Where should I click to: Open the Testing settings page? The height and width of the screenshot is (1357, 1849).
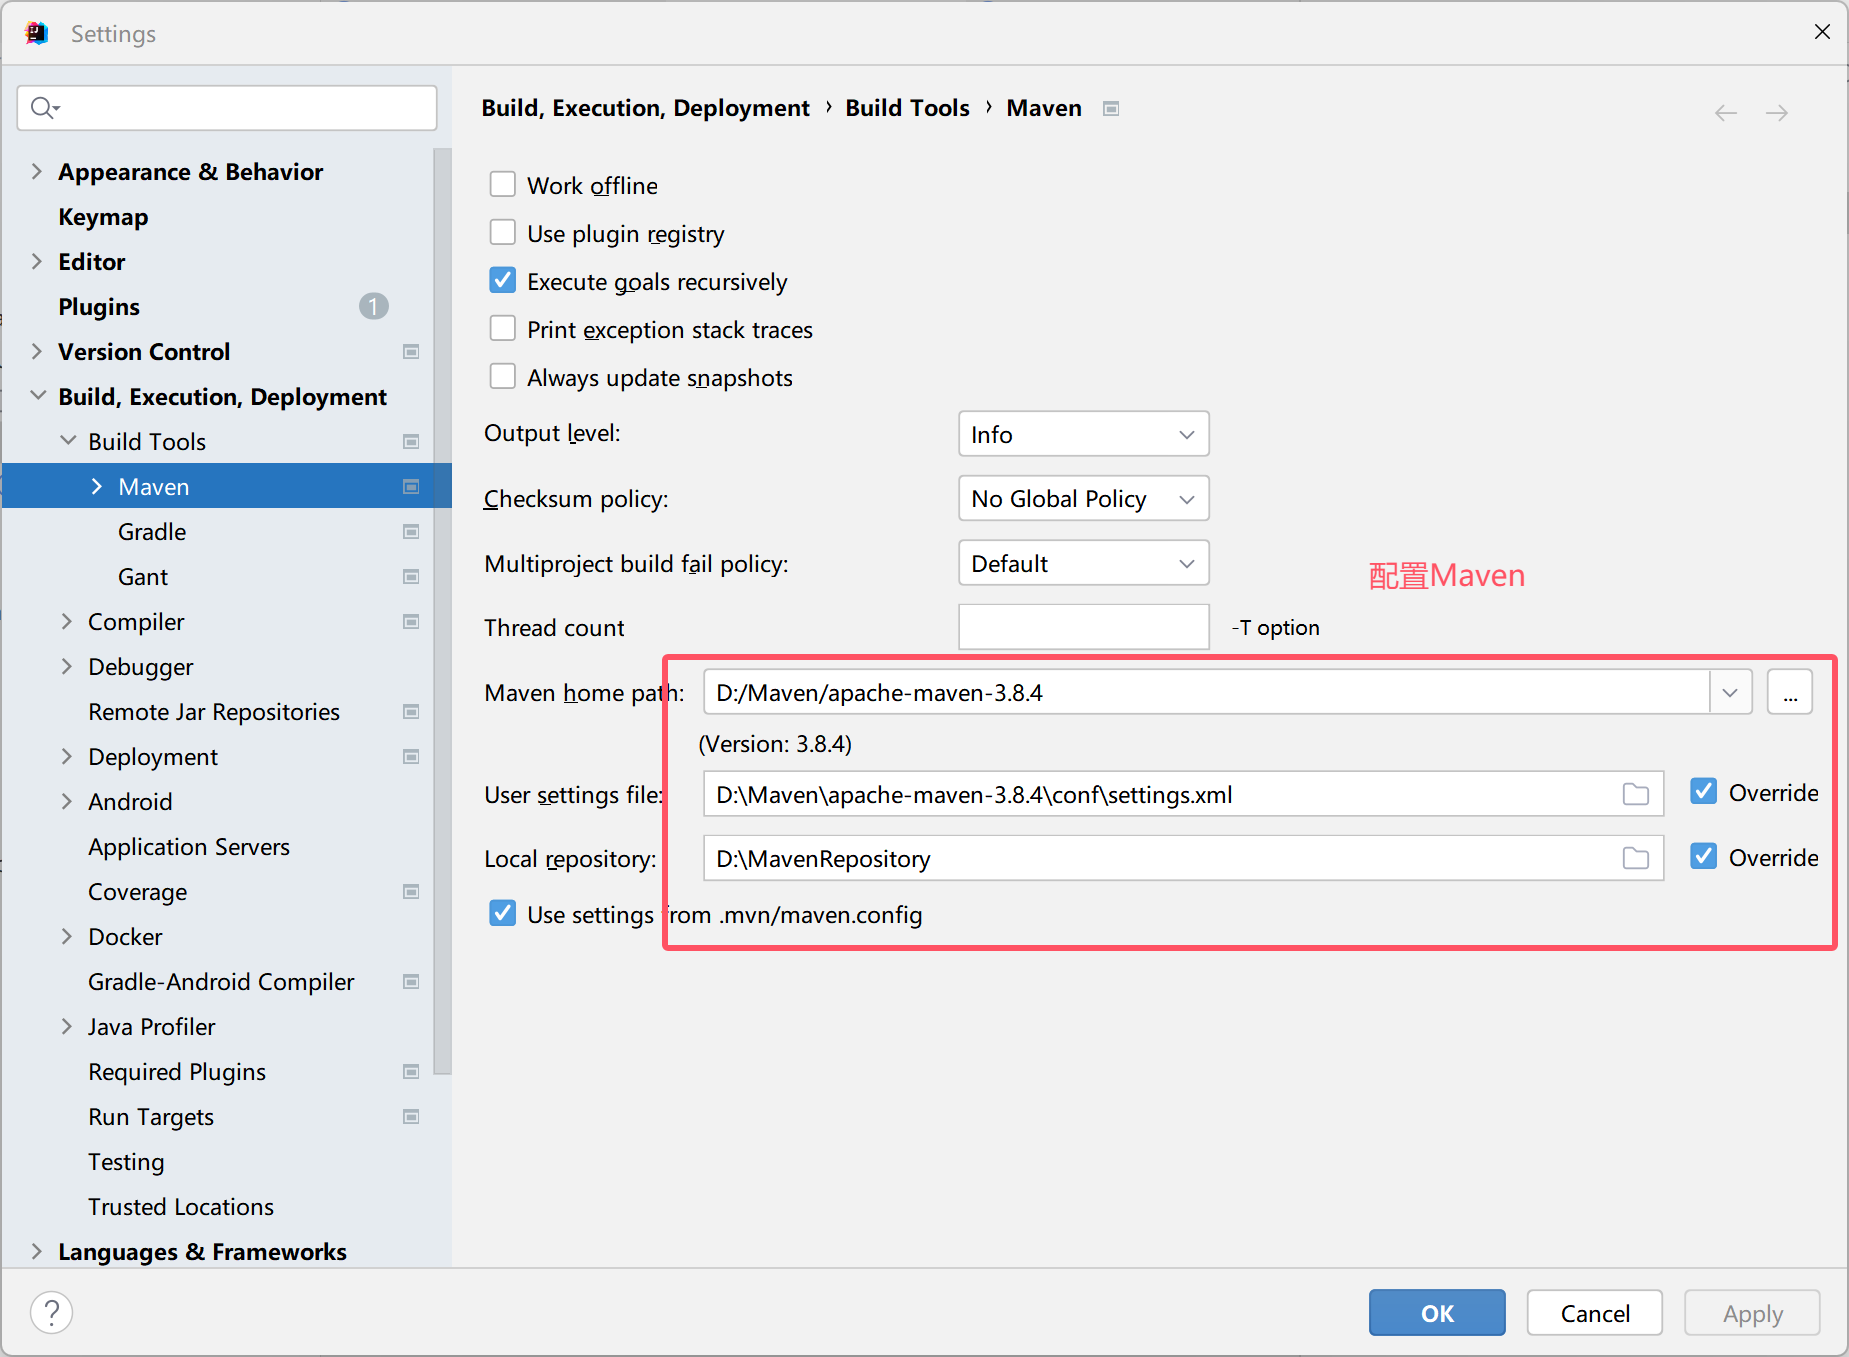point(126,1162)
